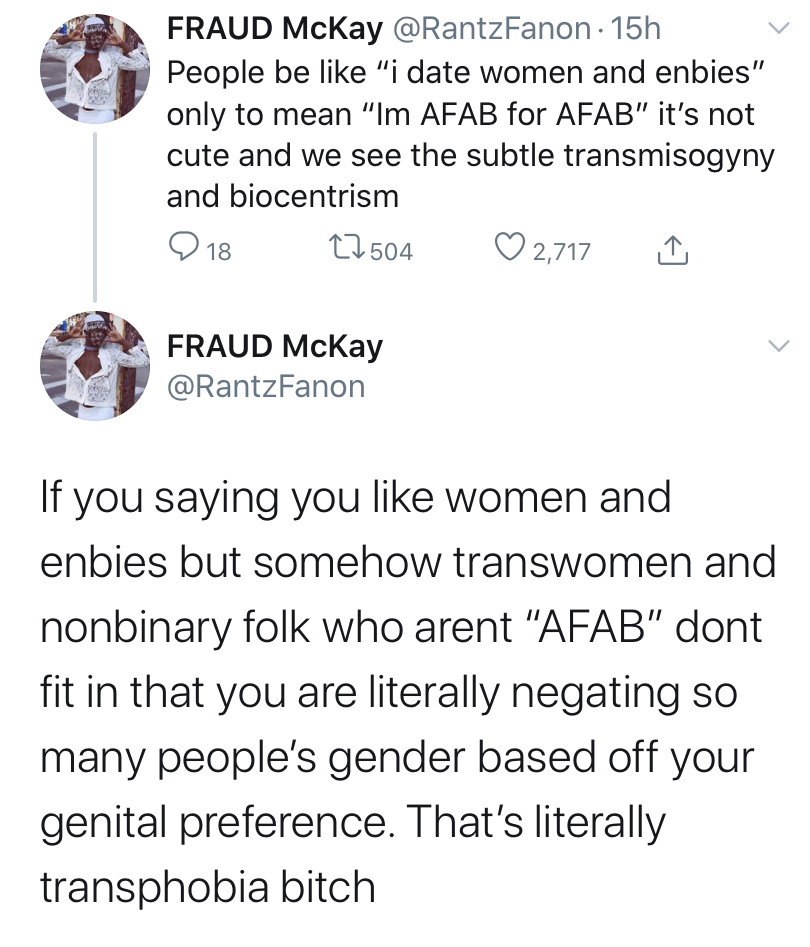The height and width of the screenshot is (947, 810).
Task: Click the word "biocentrism" in top tweet
Action: pyautogui.click(x=317, y=197)
